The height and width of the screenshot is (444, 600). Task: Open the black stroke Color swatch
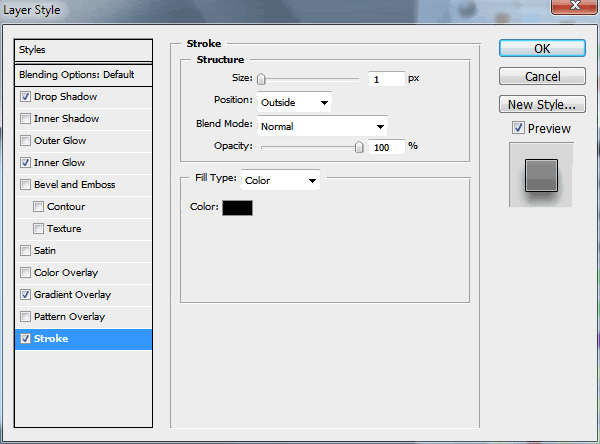pyautogui.click(x=238, y=208)
